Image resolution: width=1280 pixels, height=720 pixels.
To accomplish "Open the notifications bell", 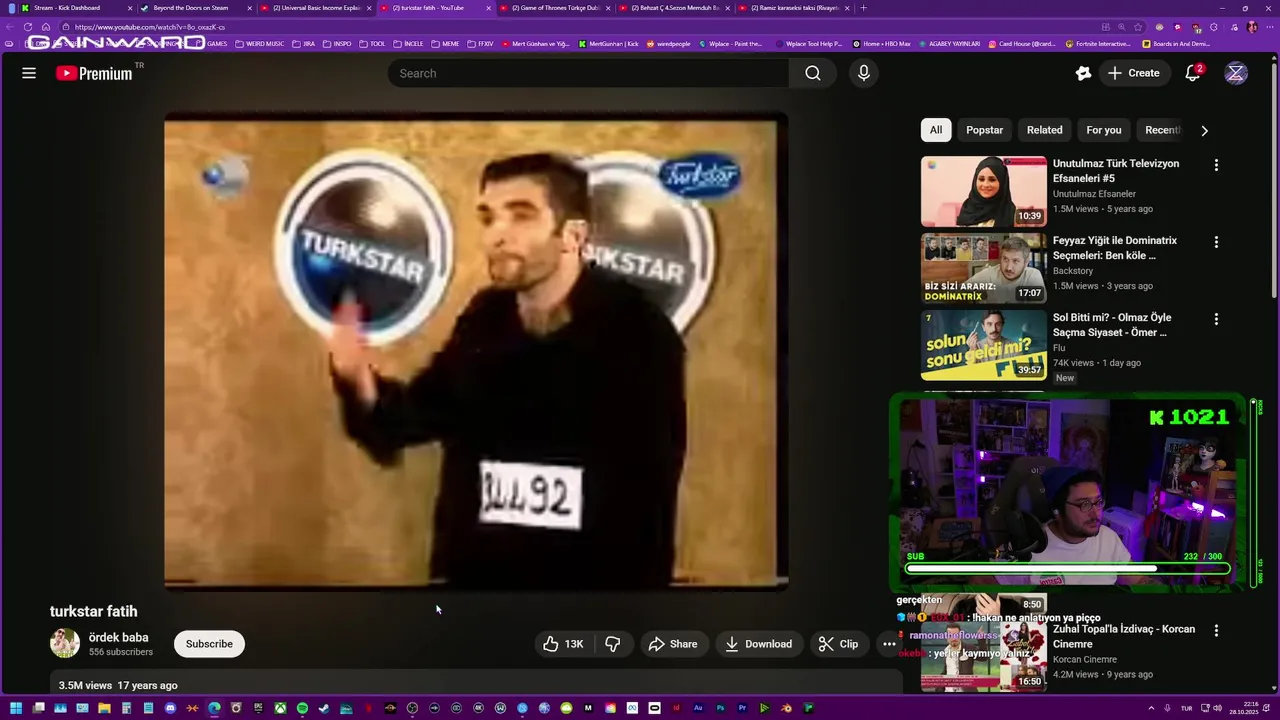I will point(1193,73).
